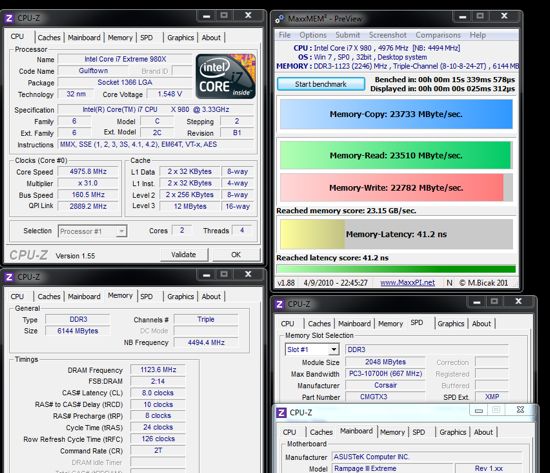Viewport: 550px width, 473px height.
Task: Maximize the MaxxMEM PreView window
Action: coord(480,16)
